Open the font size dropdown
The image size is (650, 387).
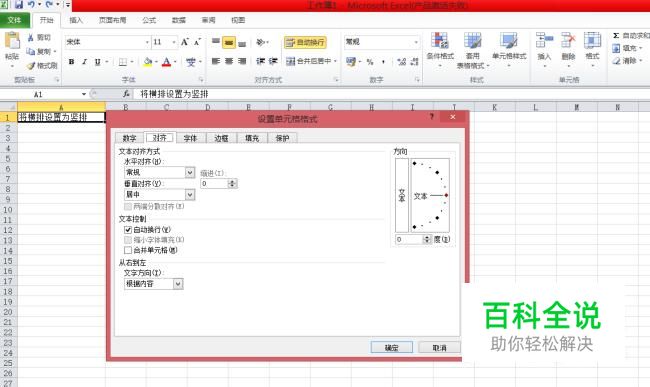(x=174, y=42)
